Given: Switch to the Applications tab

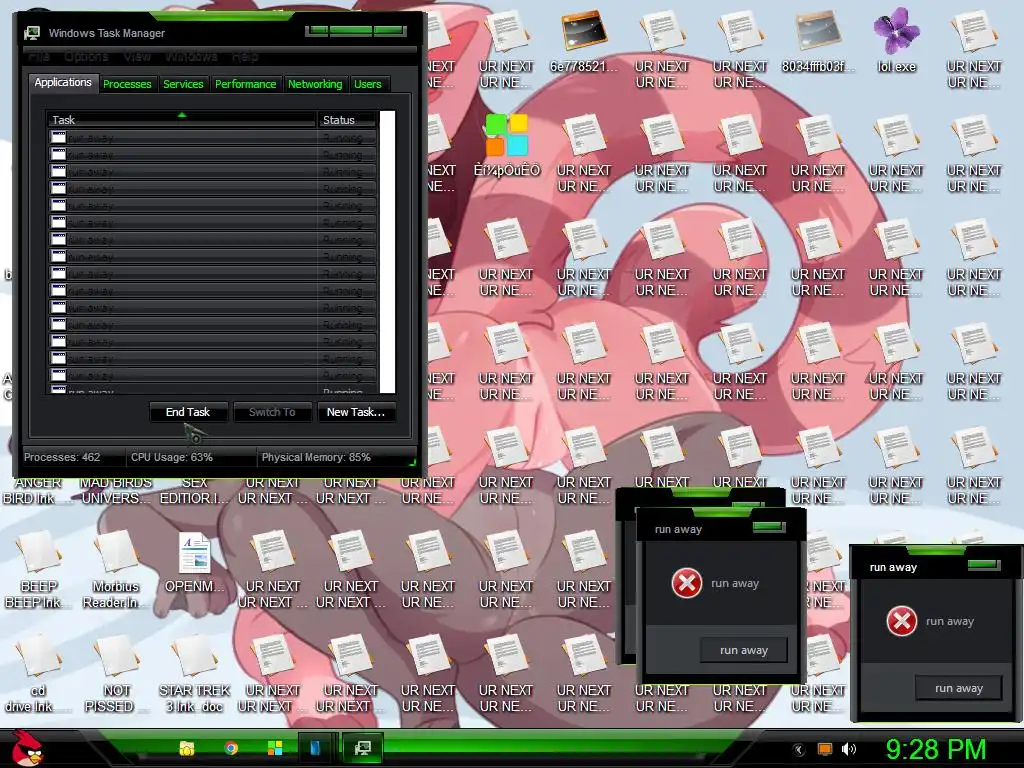Looking at the screenshot, I should pyautogui.click(x=63, y=82).
